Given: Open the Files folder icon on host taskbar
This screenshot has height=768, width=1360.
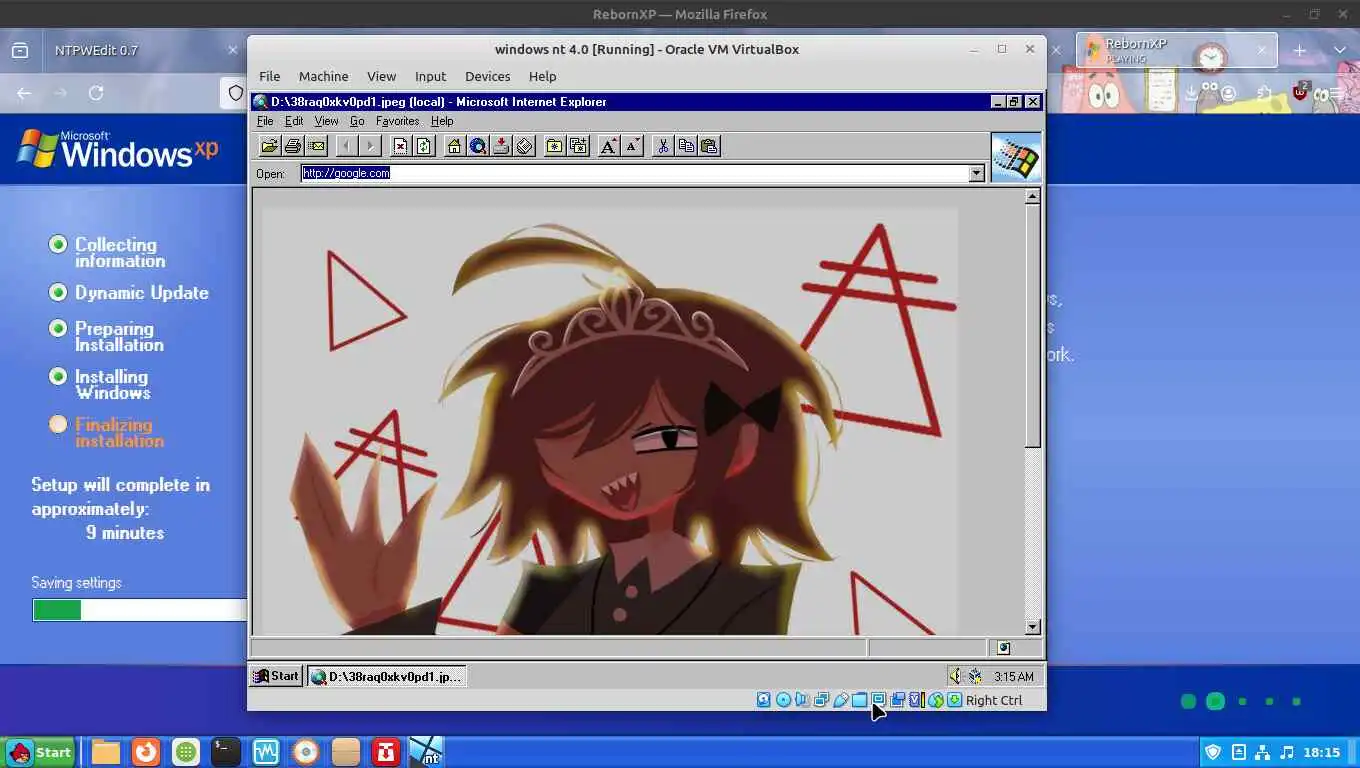Looking at the screenshot, I should coord(106,752).
